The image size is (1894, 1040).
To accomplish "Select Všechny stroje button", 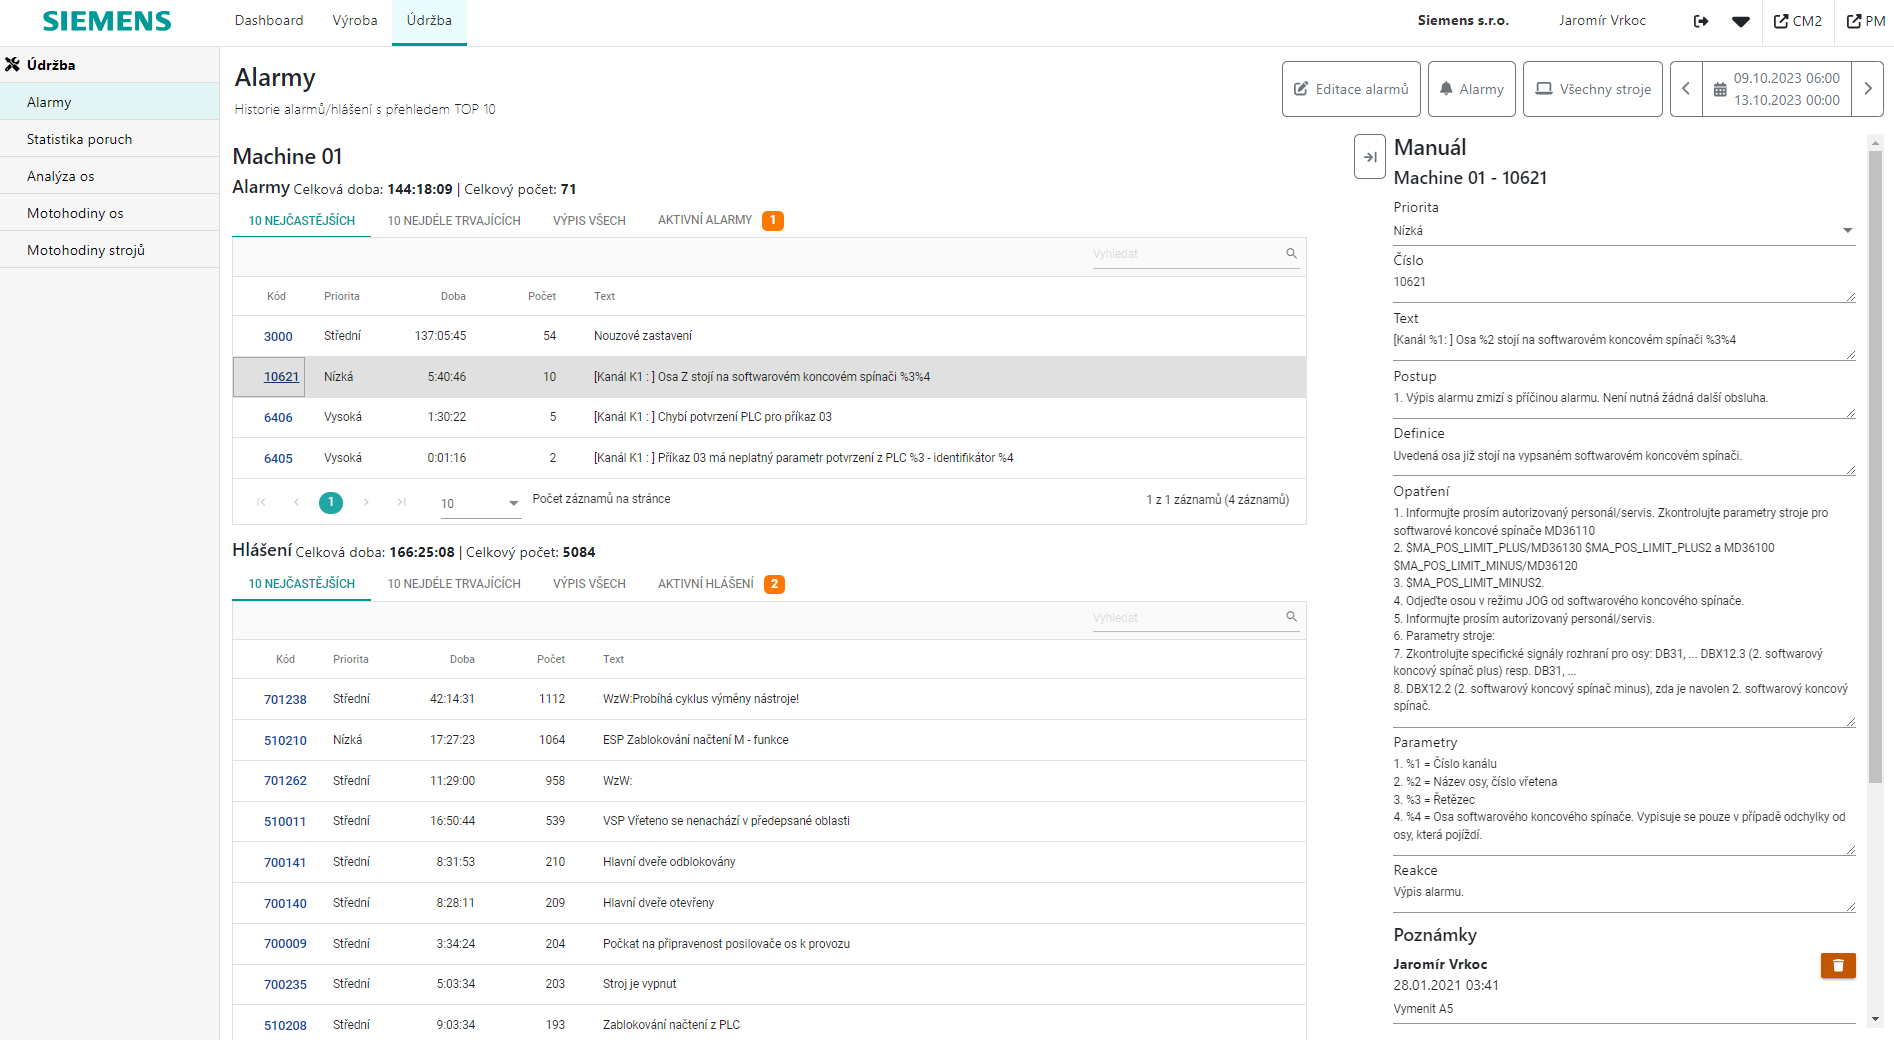I will [x=1592, y=89].
